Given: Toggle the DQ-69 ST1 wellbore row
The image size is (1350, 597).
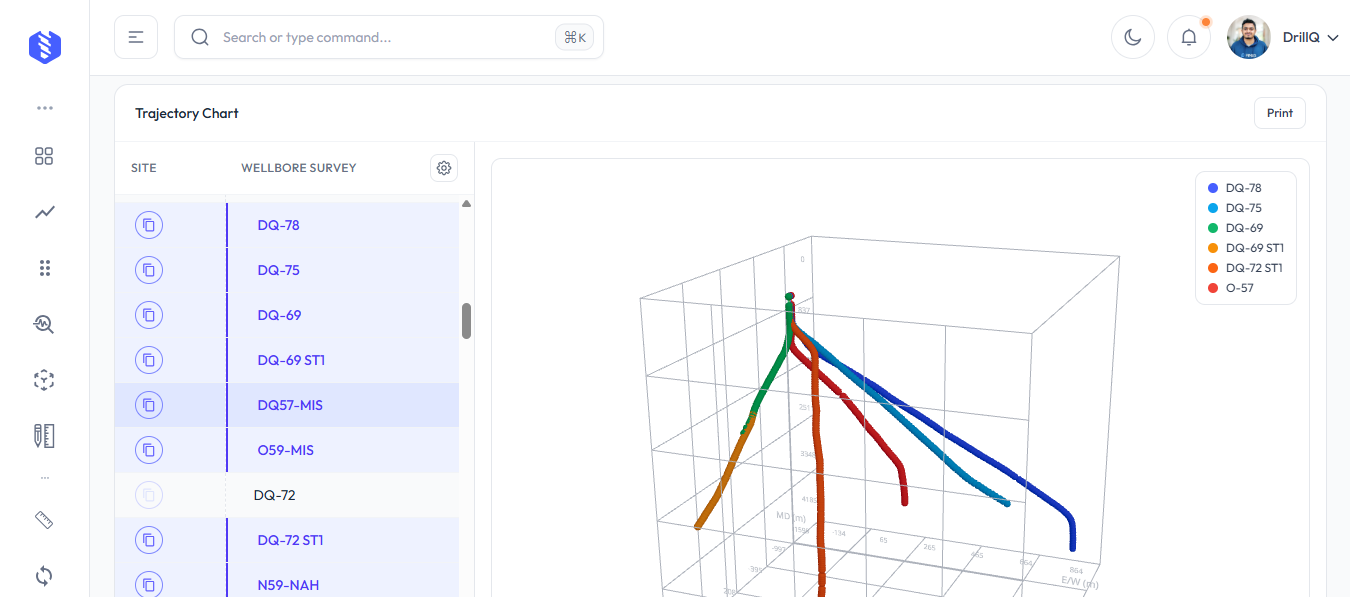Looking at the screenshot, I should click(x=287, y=360).
